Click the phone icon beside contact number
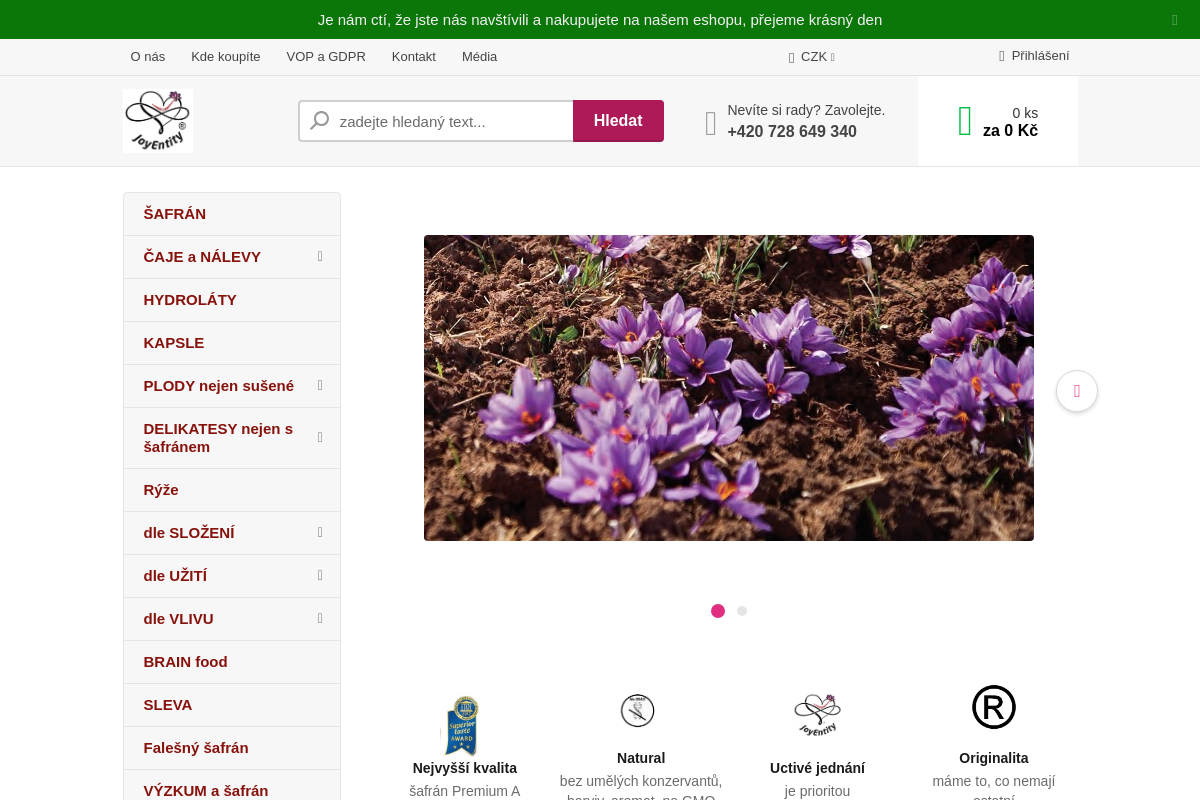1200x800 pixels. click(711, 123)
